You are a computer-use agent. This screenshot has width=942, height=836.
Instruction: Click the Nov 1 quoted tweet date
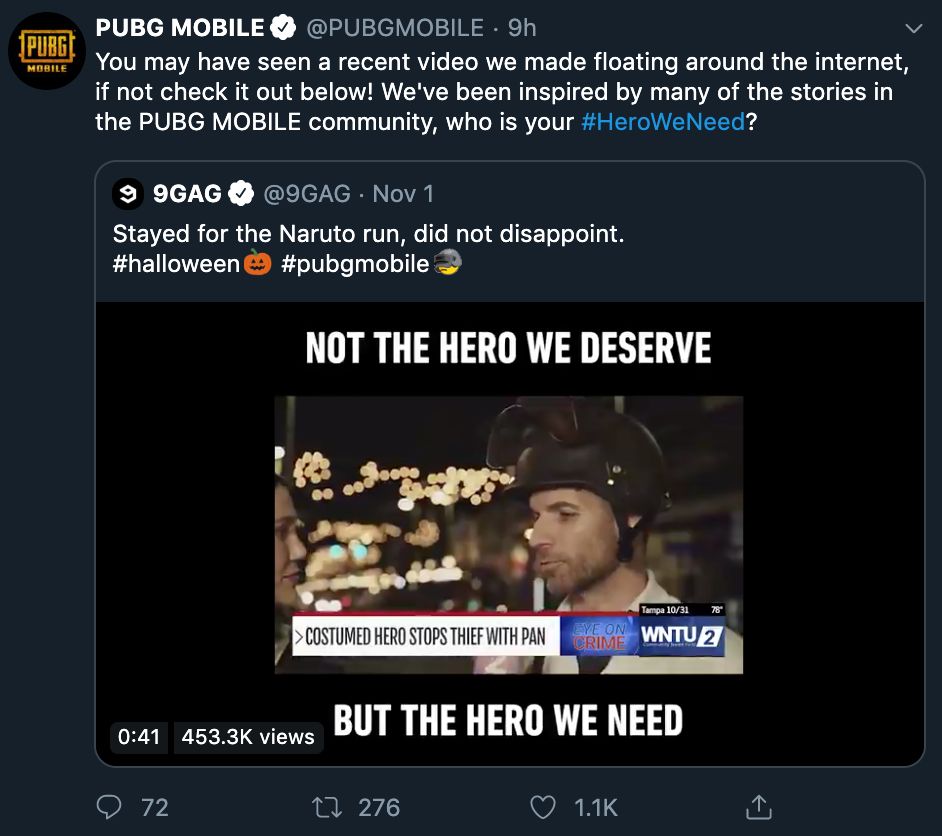403,193
